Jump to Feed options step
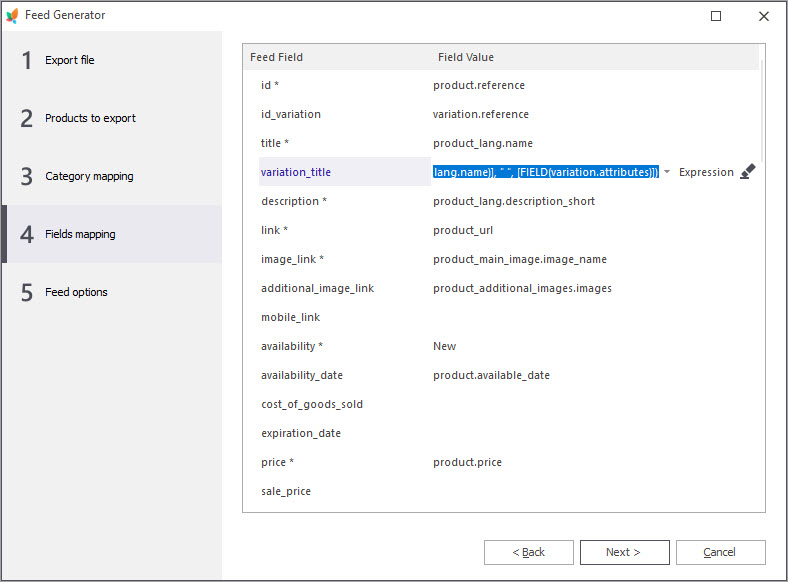Image resolution: width=788 pixels, height=582 pixels. coord(76,292)
